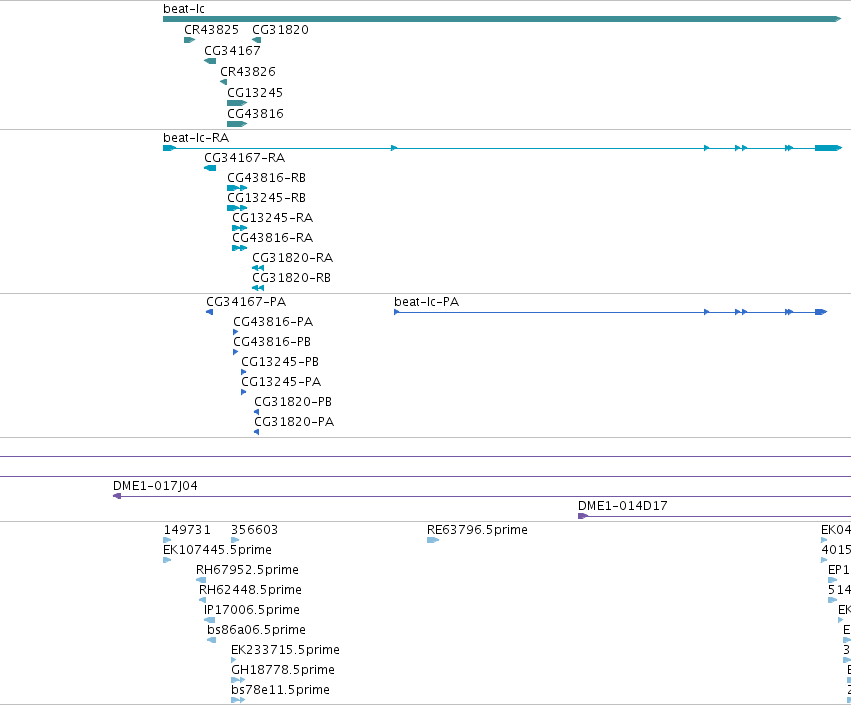
Task: Select the RH67952.5prime EST label
Action: (x=247, y=570)
